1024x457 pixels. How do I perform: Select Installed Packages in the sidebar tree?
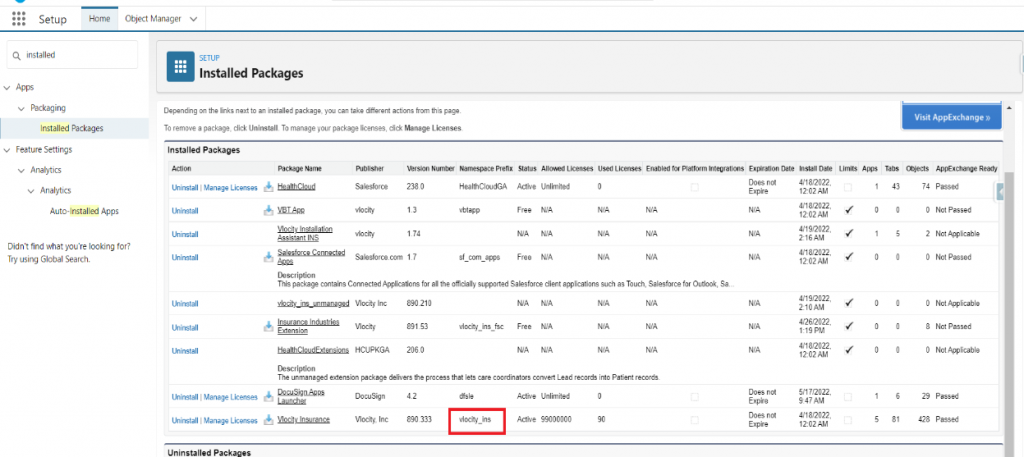[x=72, y=129]
